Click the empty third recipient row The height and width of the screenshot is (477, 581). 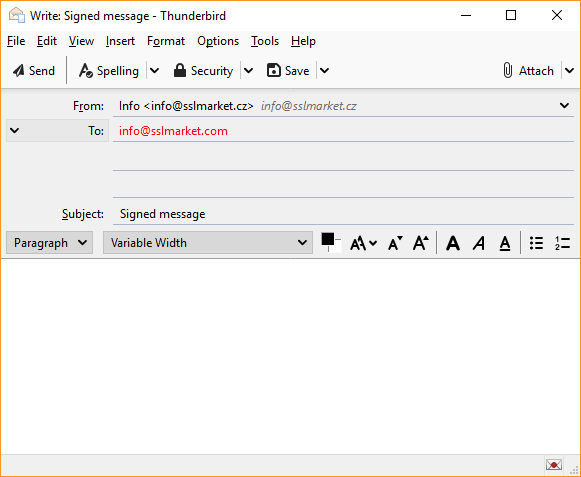coord(343,184)
